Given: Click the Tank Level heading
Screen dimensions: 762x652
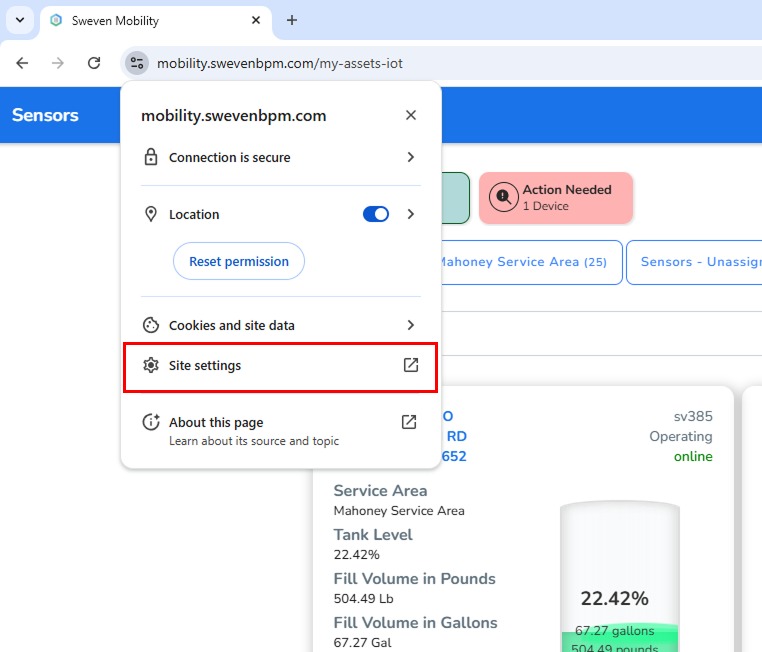Looking at the screenshot, I should tap(373, 534).
